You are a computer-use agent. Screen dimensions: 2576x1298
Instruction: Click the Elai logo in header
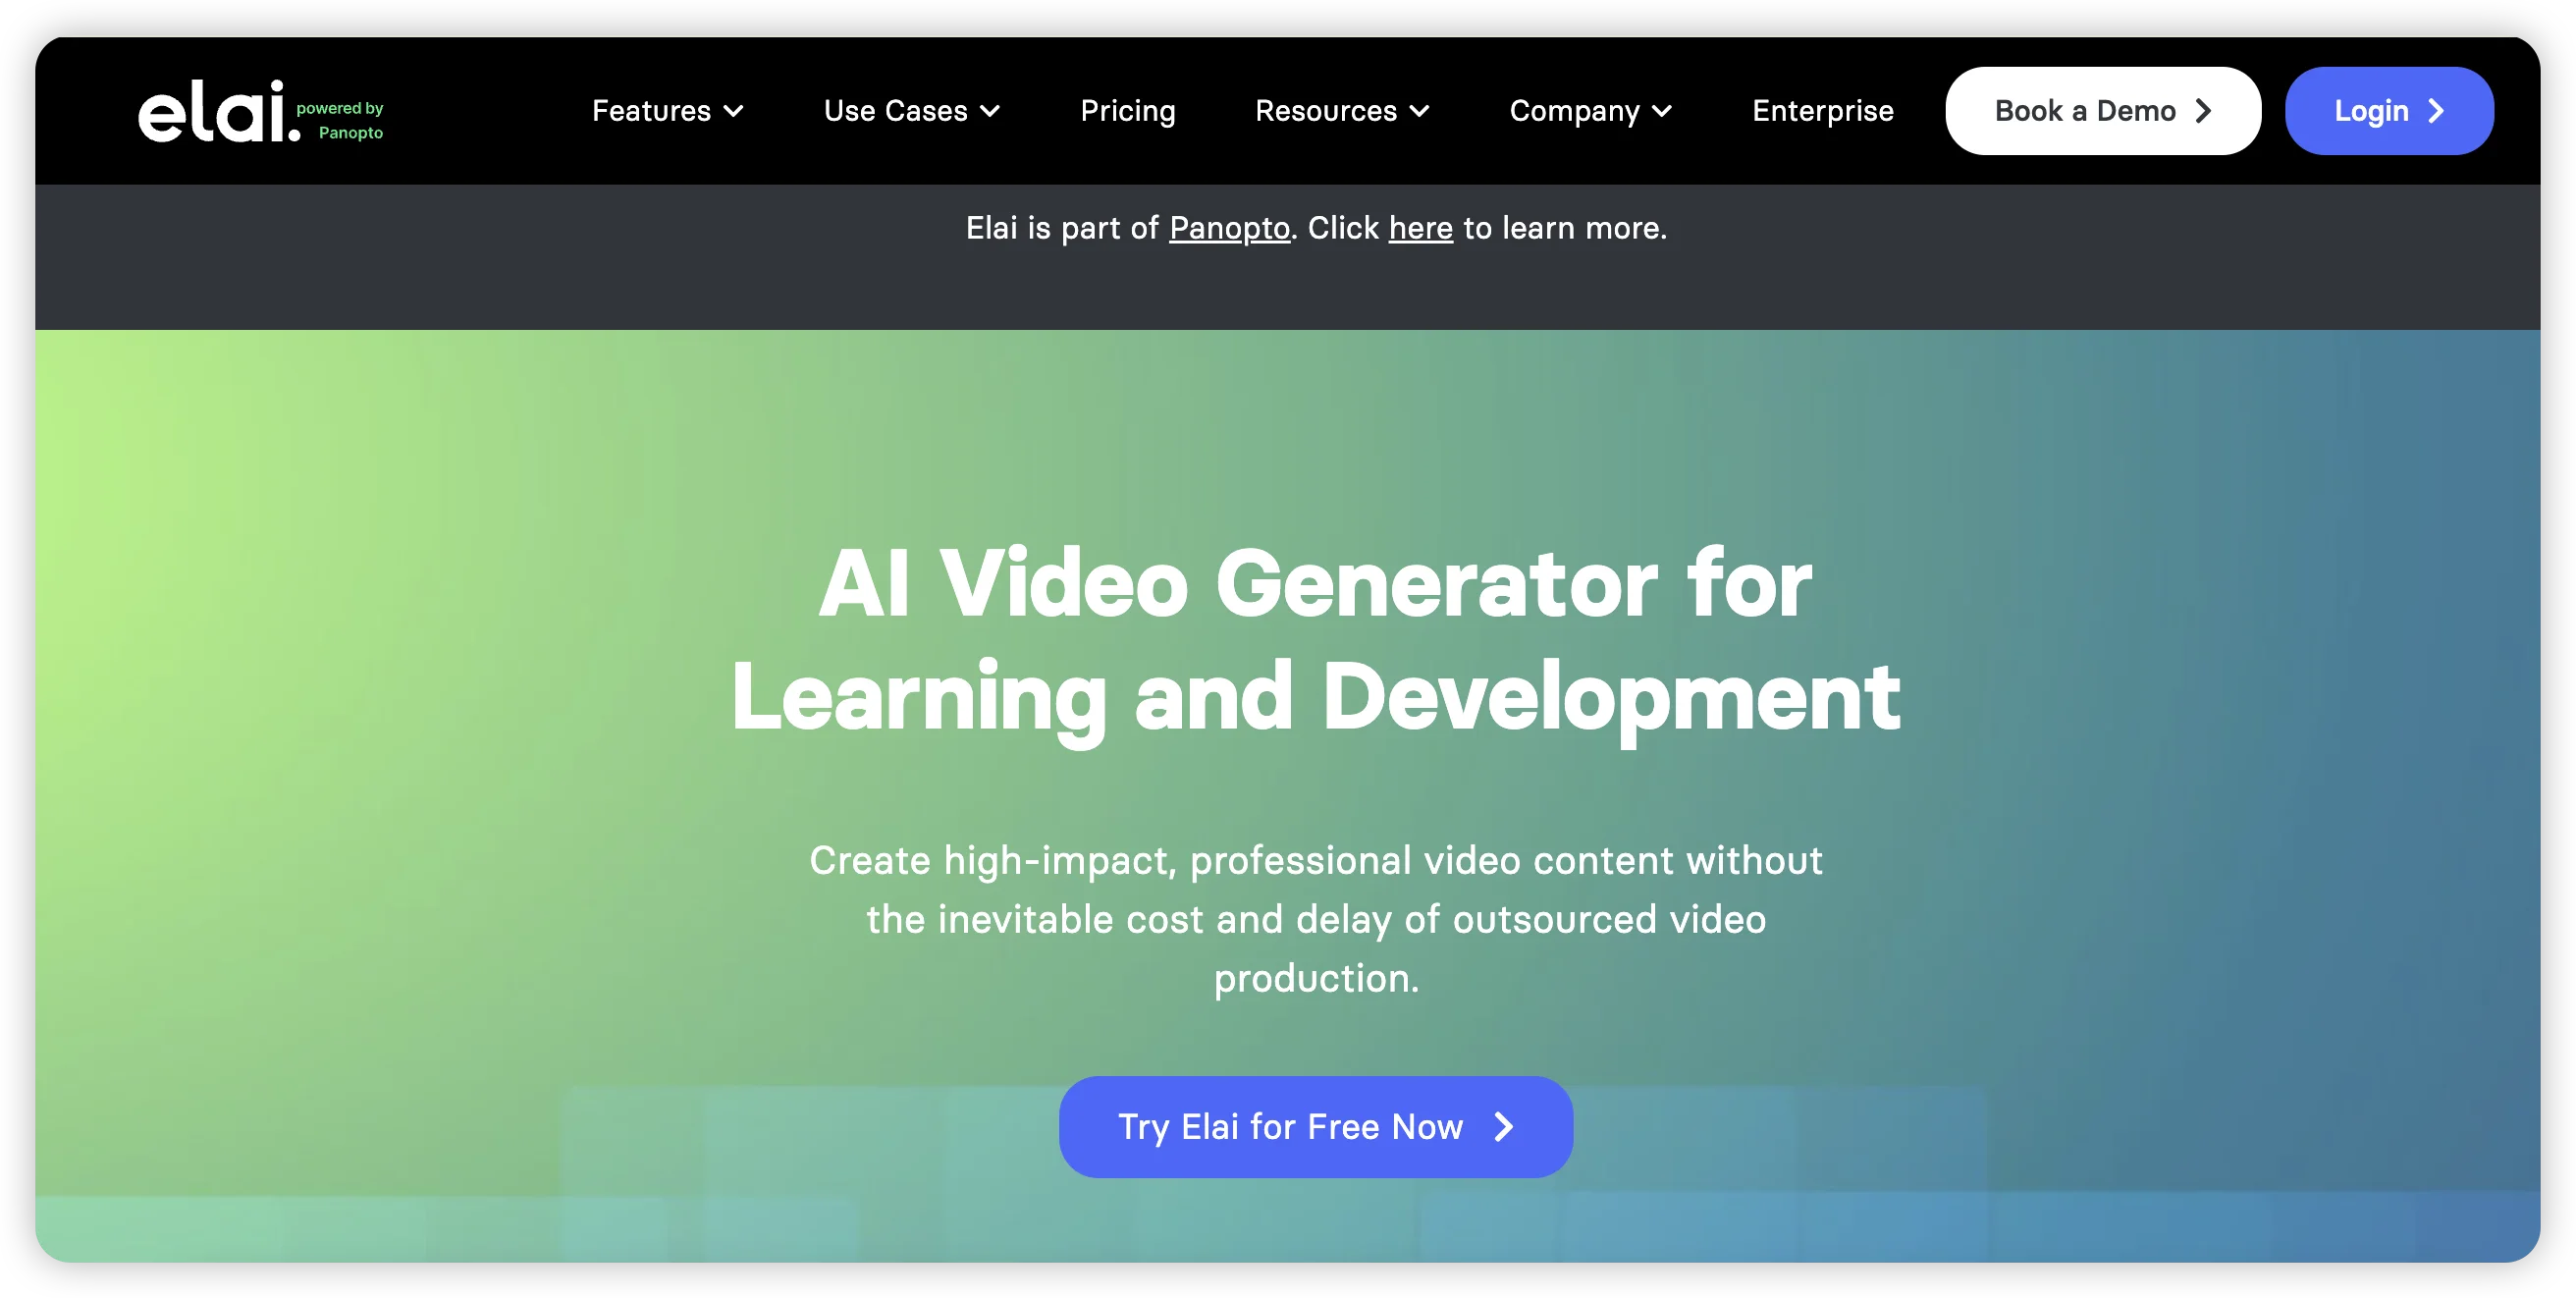point(219,111)
